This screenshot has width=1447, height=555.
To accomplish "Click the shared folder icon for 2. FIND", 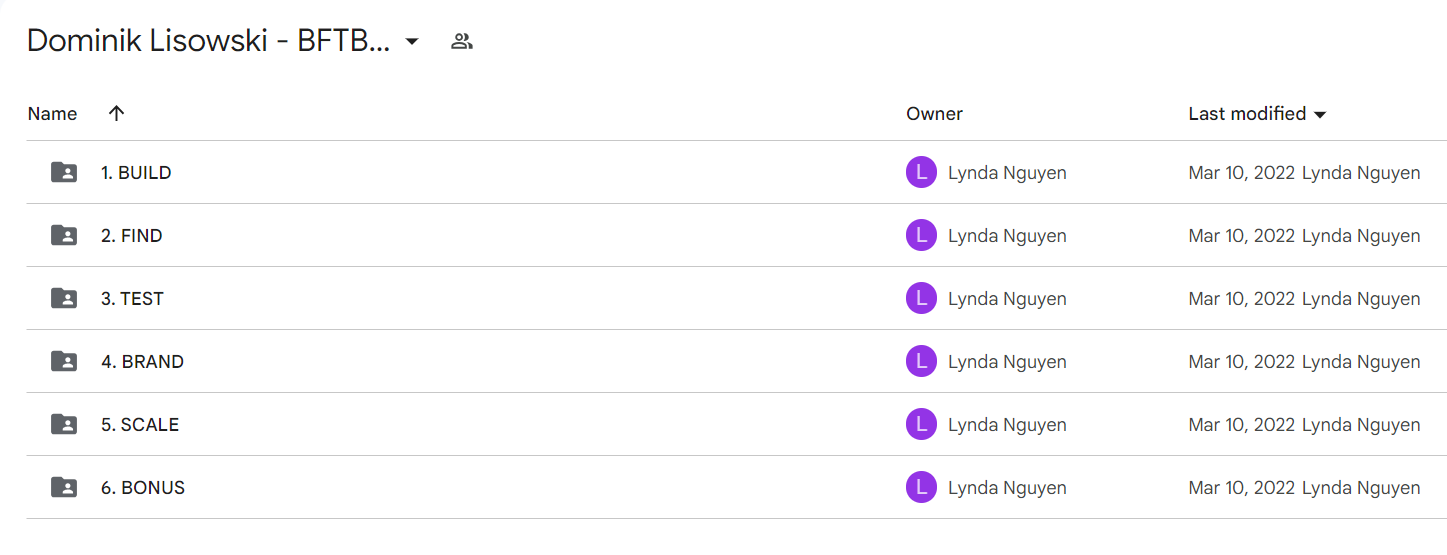I will (x=64, y=235).
